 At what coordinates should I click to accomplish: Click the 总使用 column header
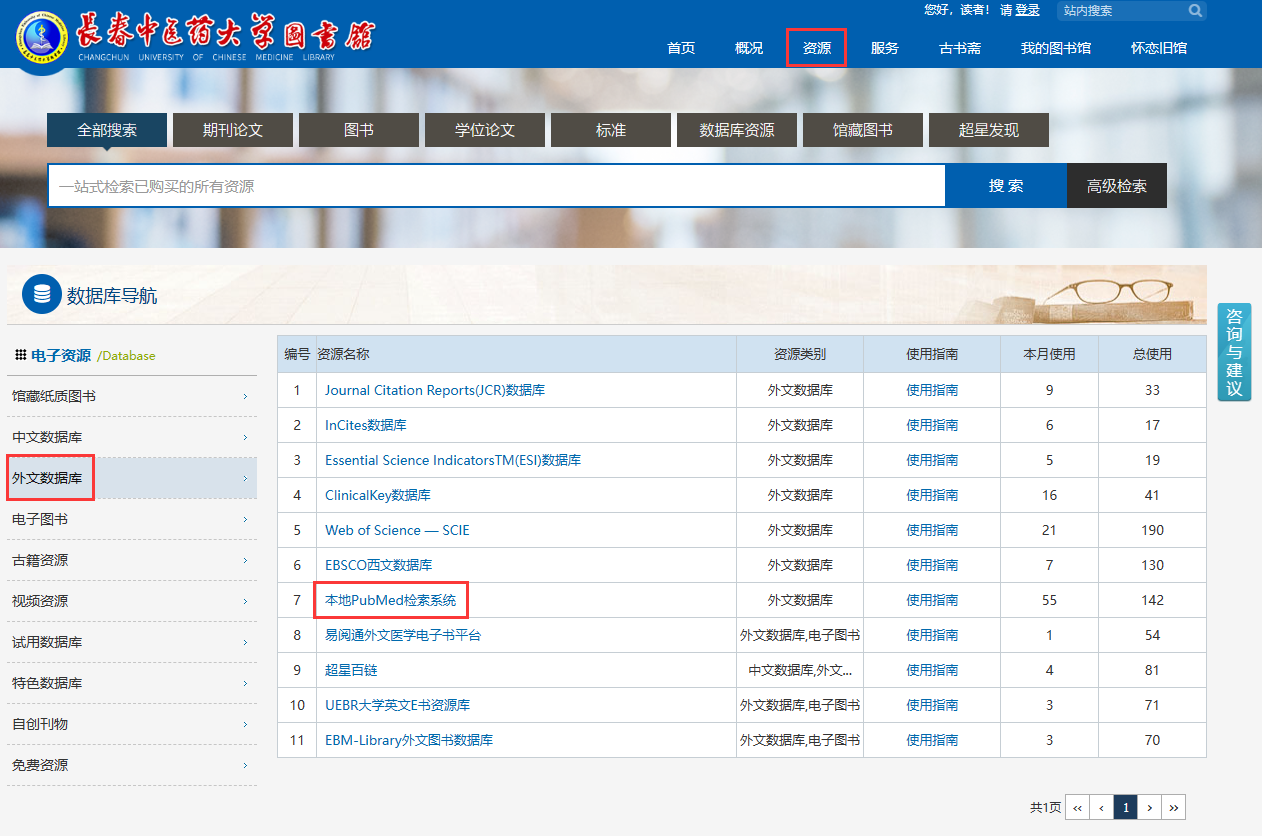click(x=1152, y=354)
